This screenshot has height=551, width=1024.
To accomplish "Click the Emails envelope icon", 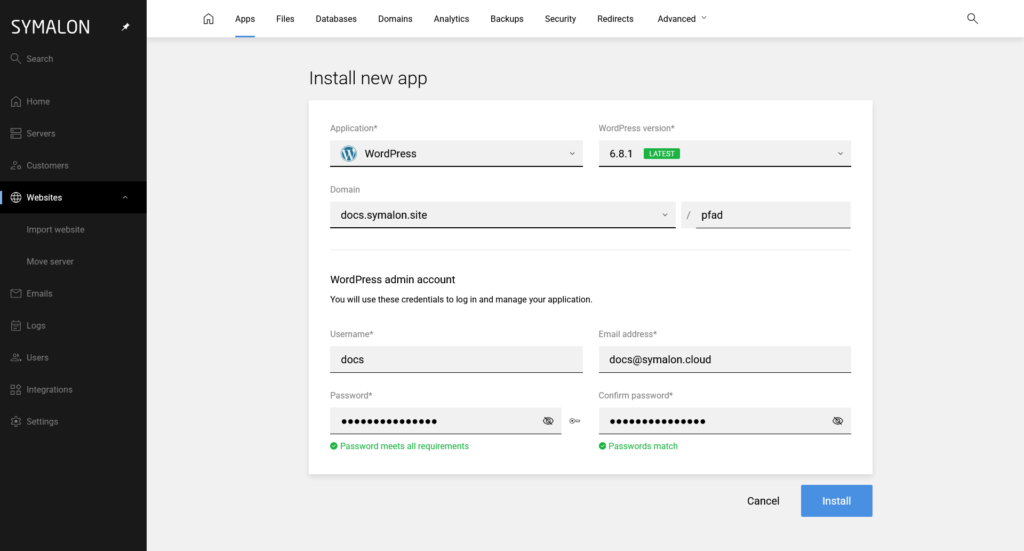I will click(16, 293).
